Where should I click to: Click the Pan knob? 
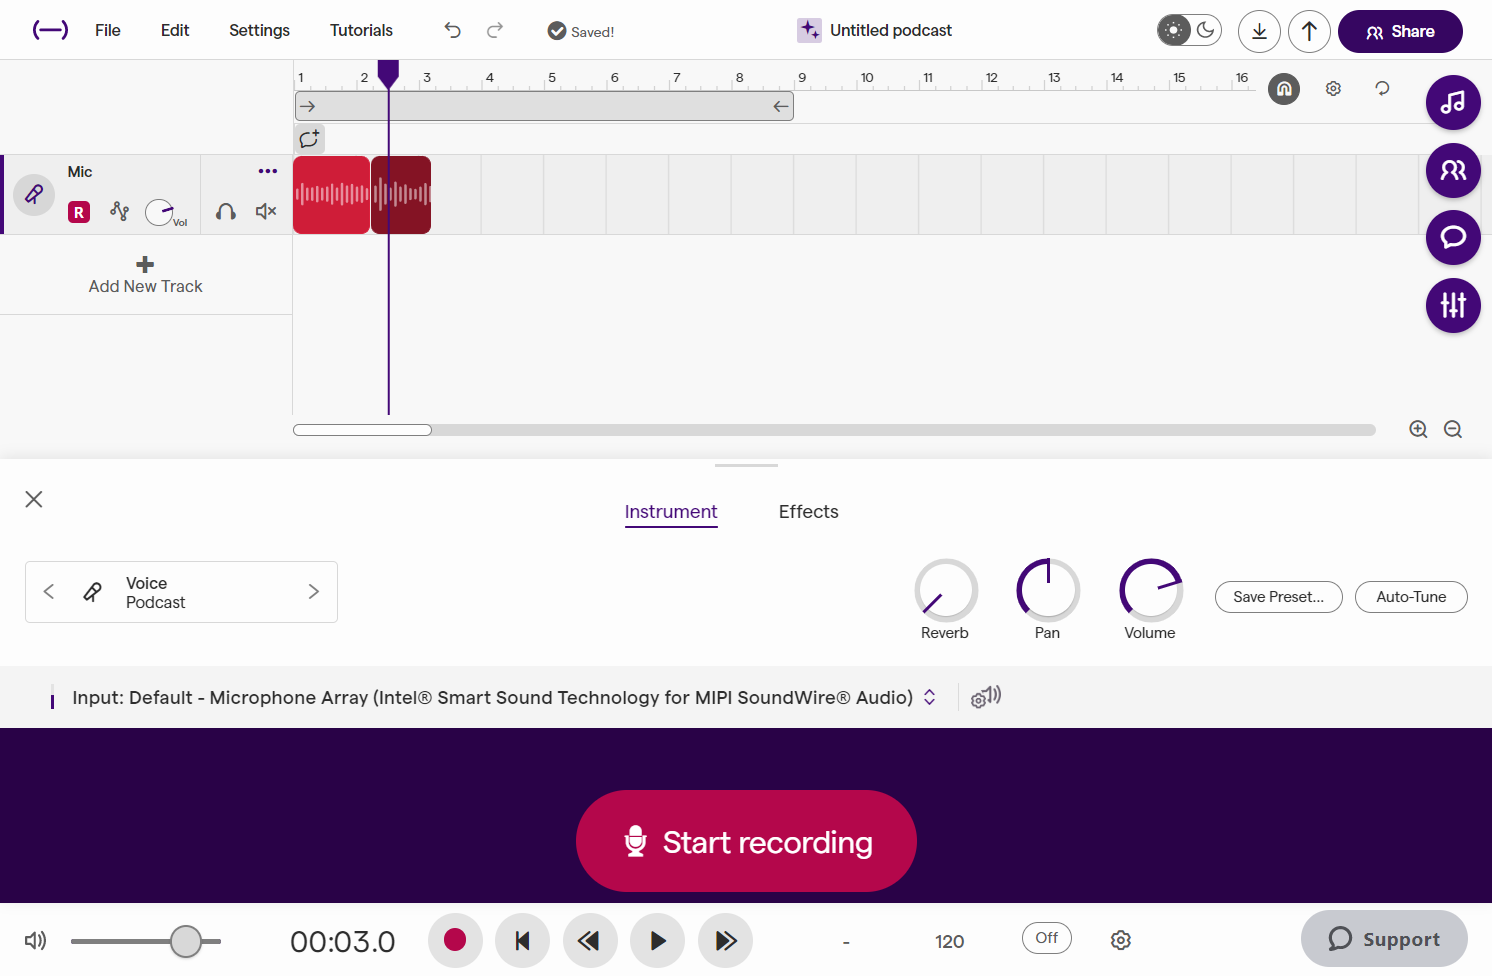pos(1048,590)
